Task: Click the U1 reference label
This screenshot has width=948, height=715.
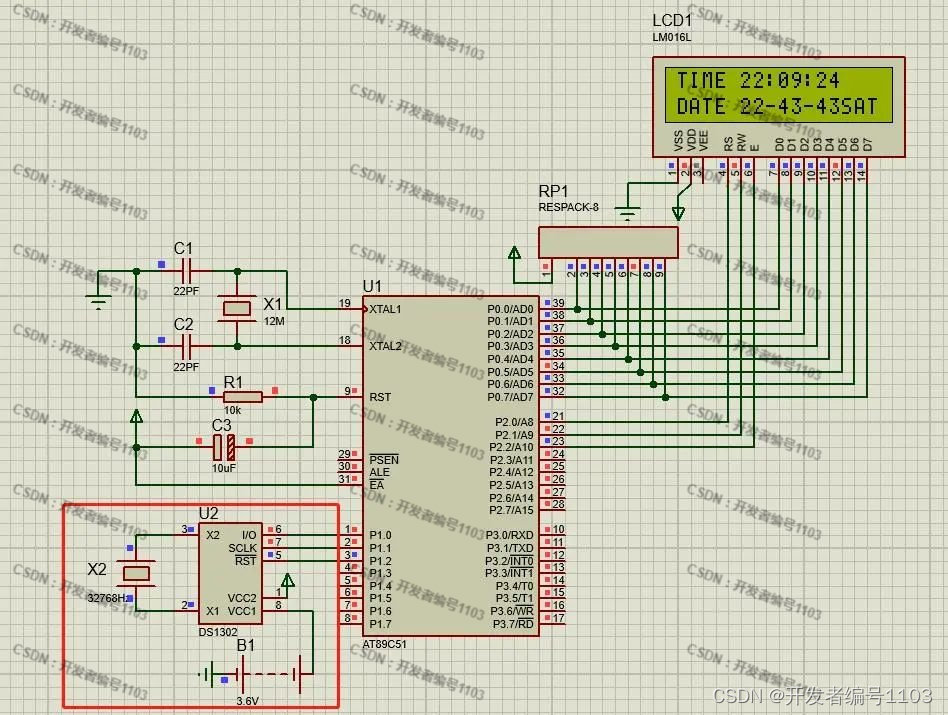Action: pyautogui.click(x=372, y=286)
